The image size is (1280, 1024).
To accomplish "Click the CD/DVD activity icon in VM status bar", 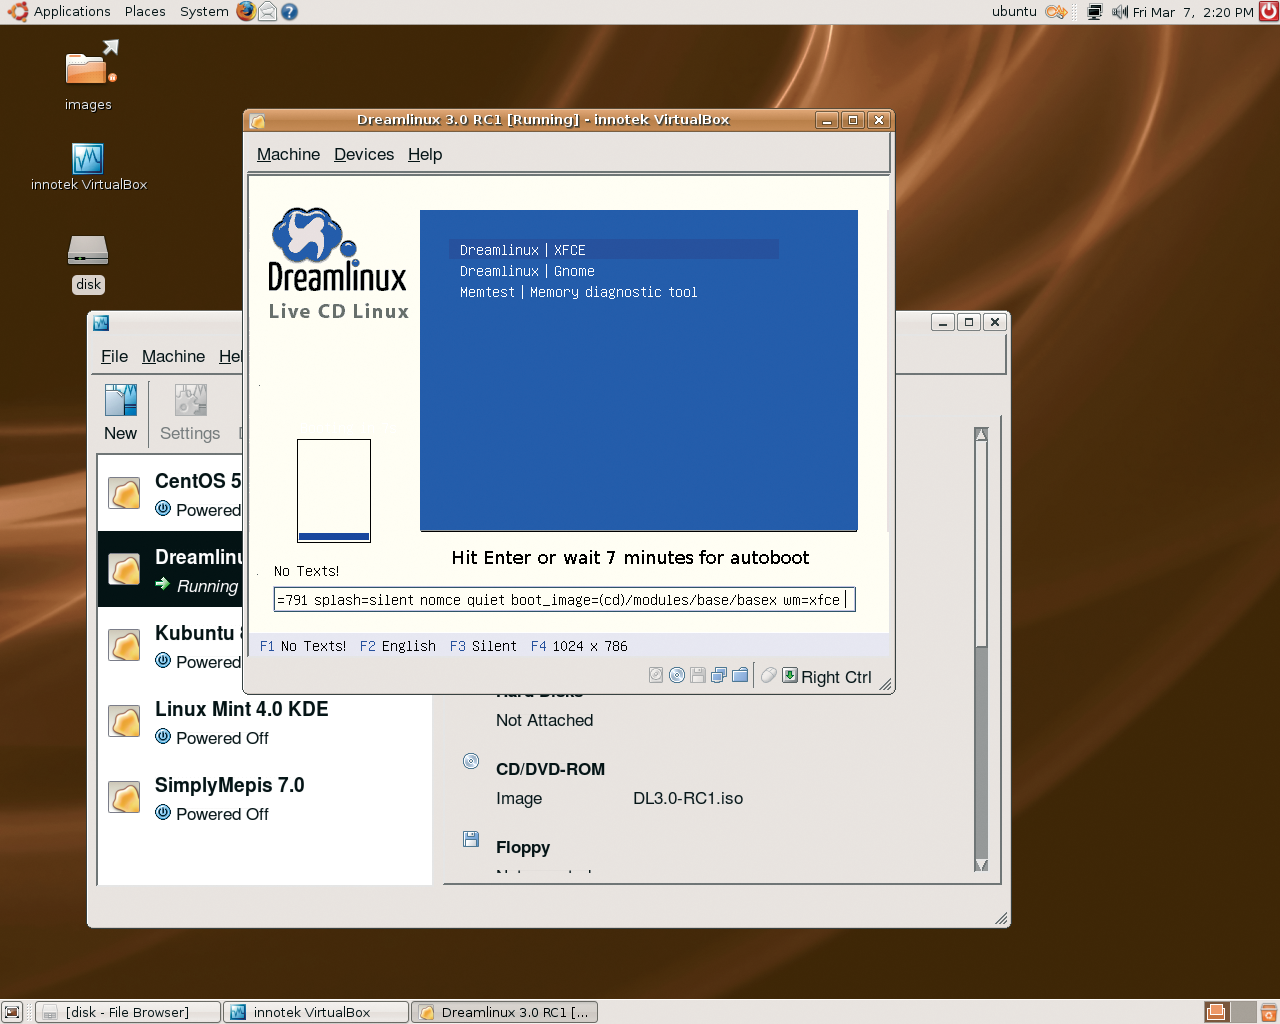I will click(x=677, y=675).
